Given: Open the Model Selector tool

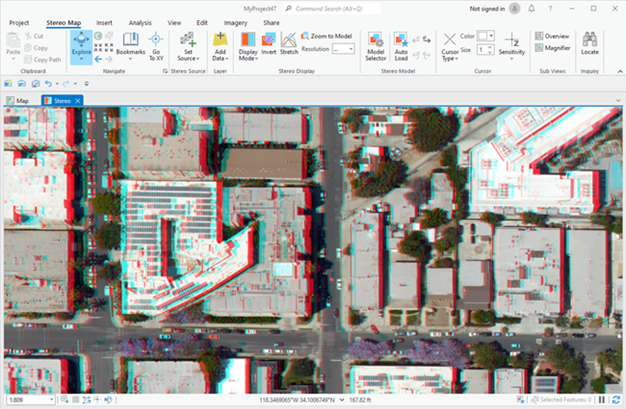Looking at the screenshot, I should point(376,45).
